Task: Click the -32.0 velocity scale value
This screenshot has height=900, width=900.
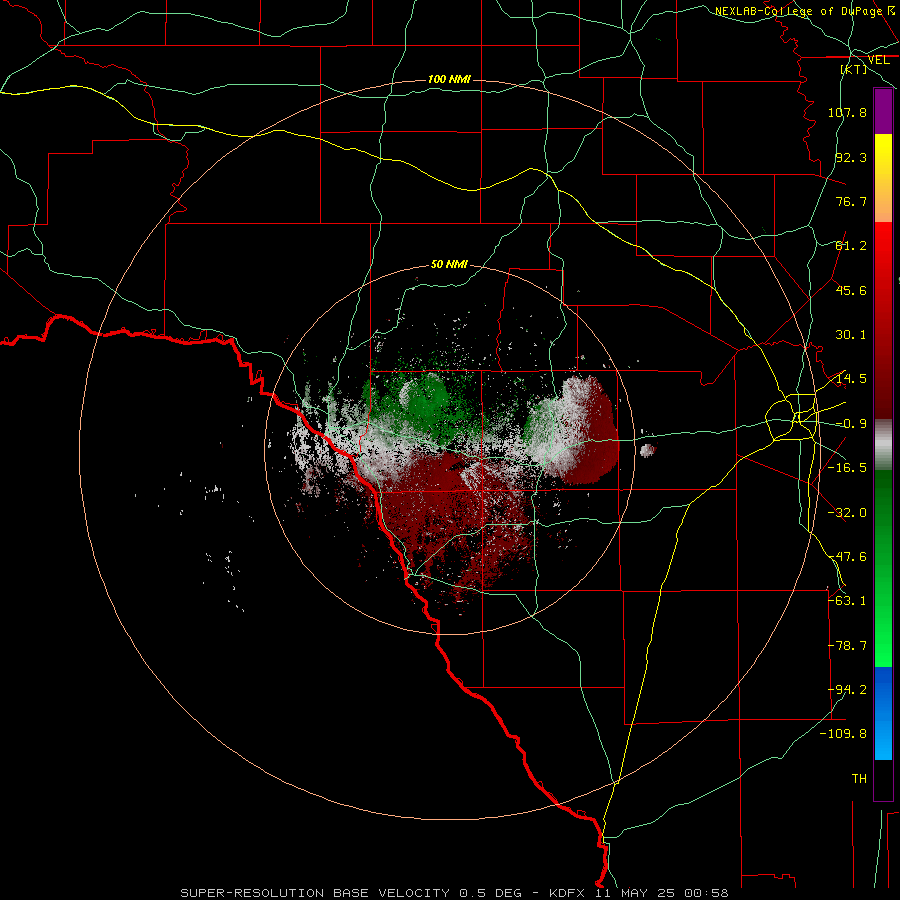Action: pos(847,513)
